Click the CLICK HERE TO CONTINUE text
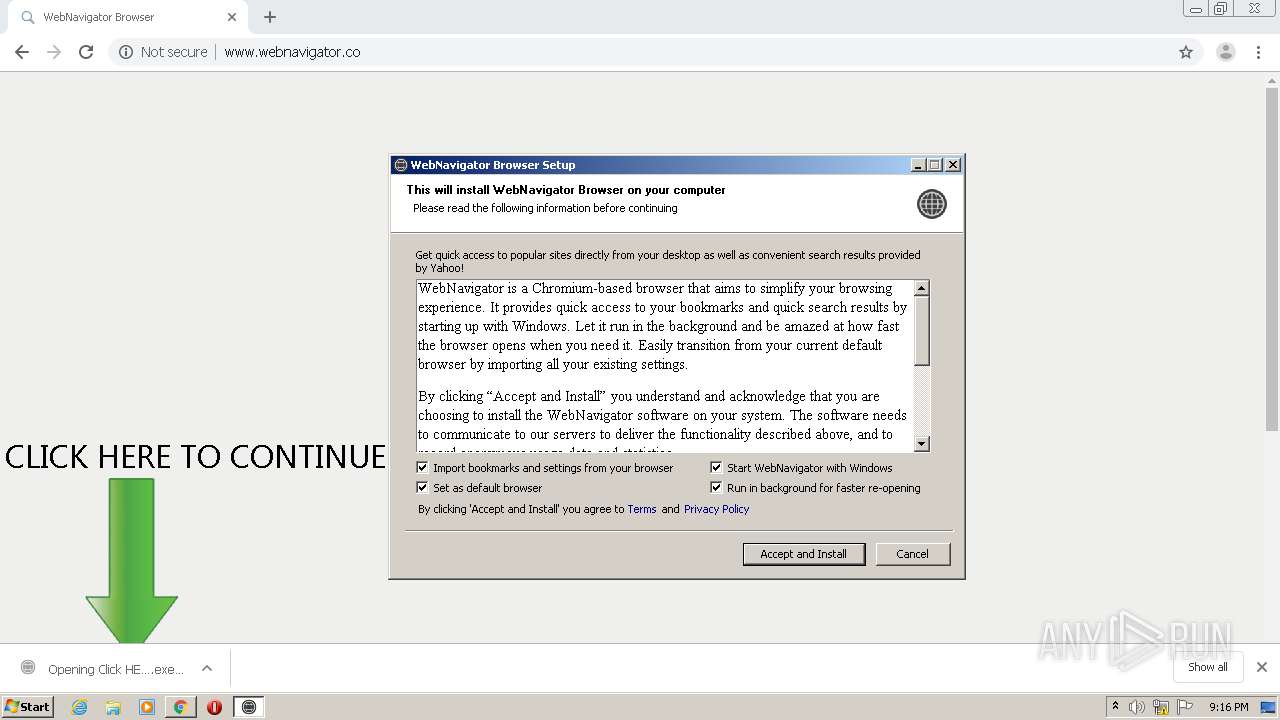This screenshot has width=1280, height=720. pyautogui.click(x=195, y=457)
